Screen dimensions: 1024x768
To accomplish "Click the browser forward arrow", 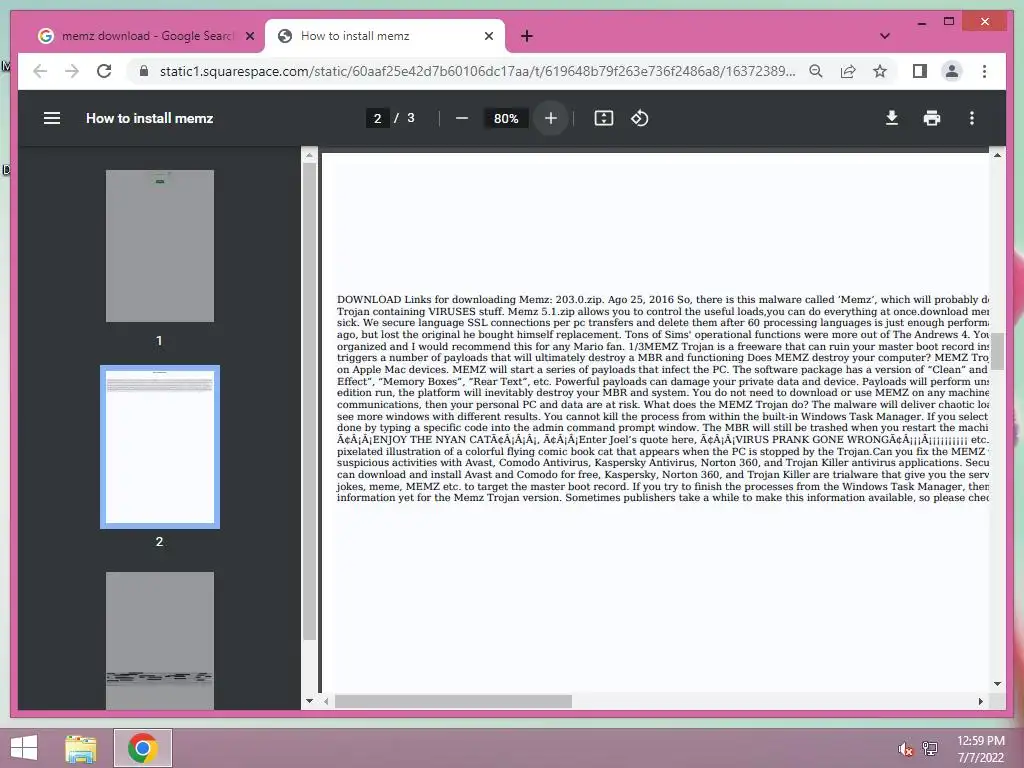I will click(72, 71).
